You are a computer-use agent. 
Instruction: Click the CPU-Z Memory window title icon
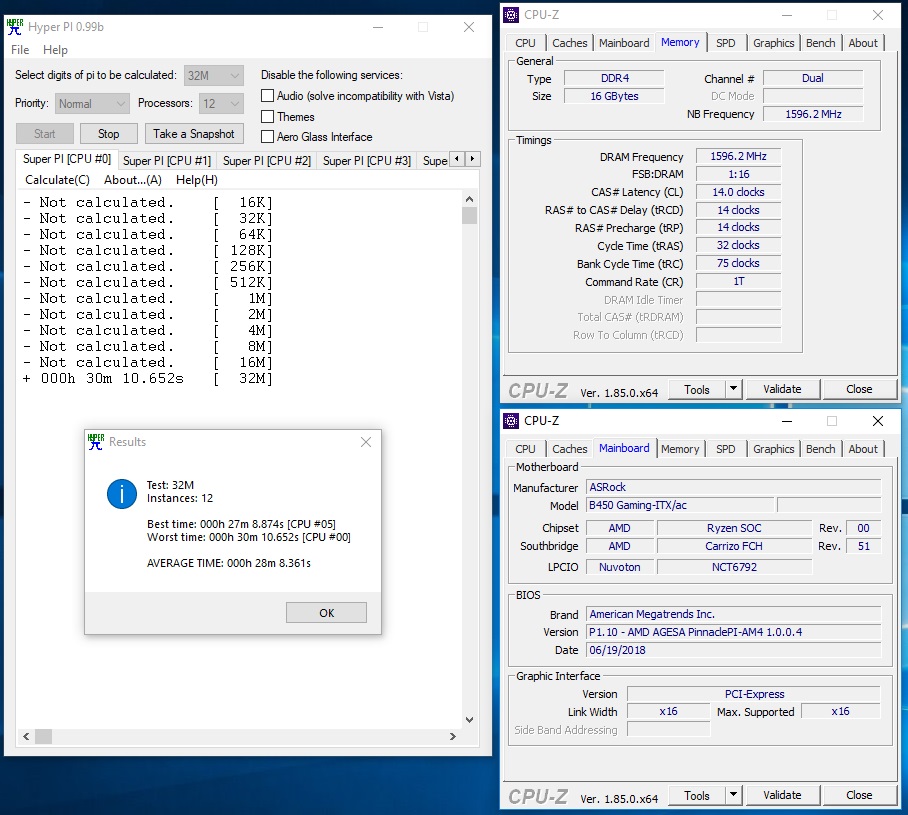511,14
